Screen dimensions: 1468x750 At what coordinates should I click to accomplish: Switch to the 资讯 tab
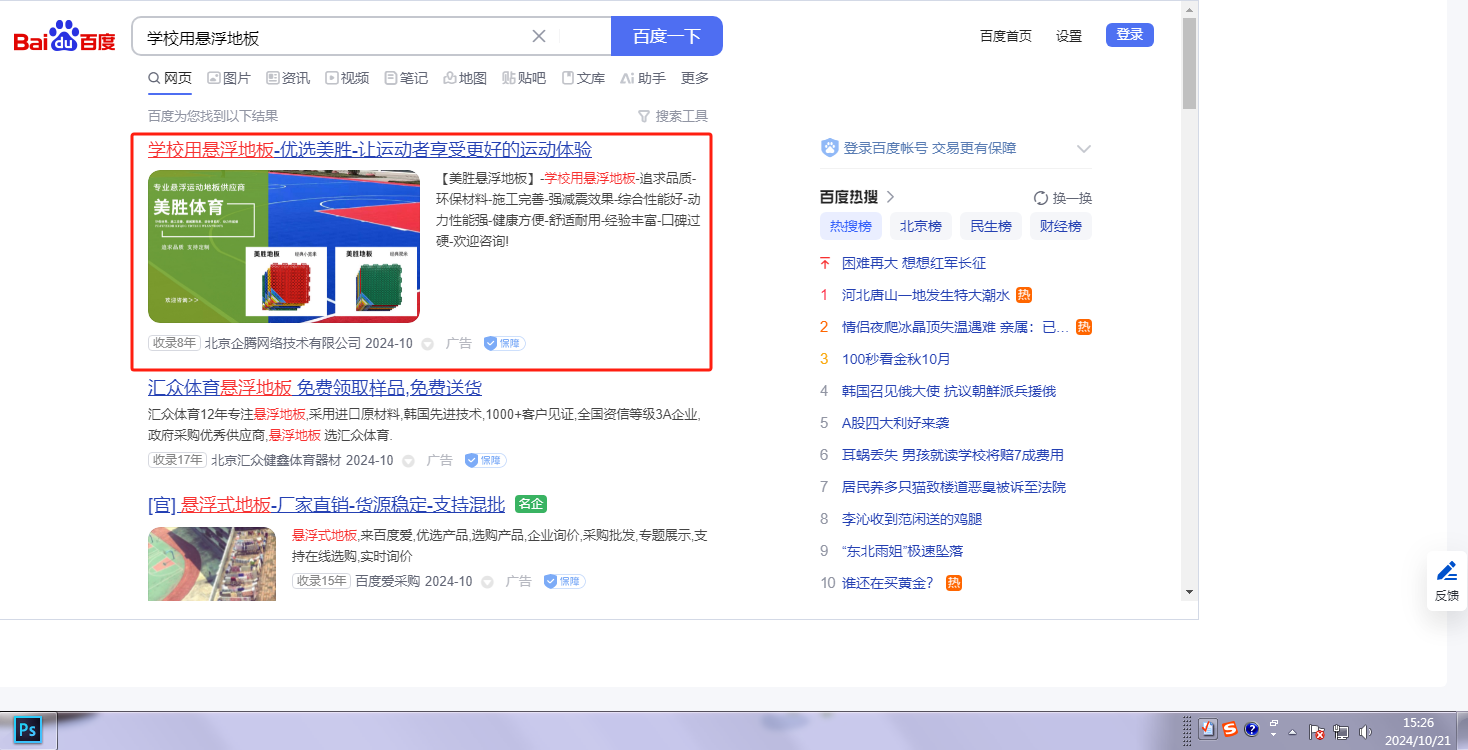click(x=288, y=78)
